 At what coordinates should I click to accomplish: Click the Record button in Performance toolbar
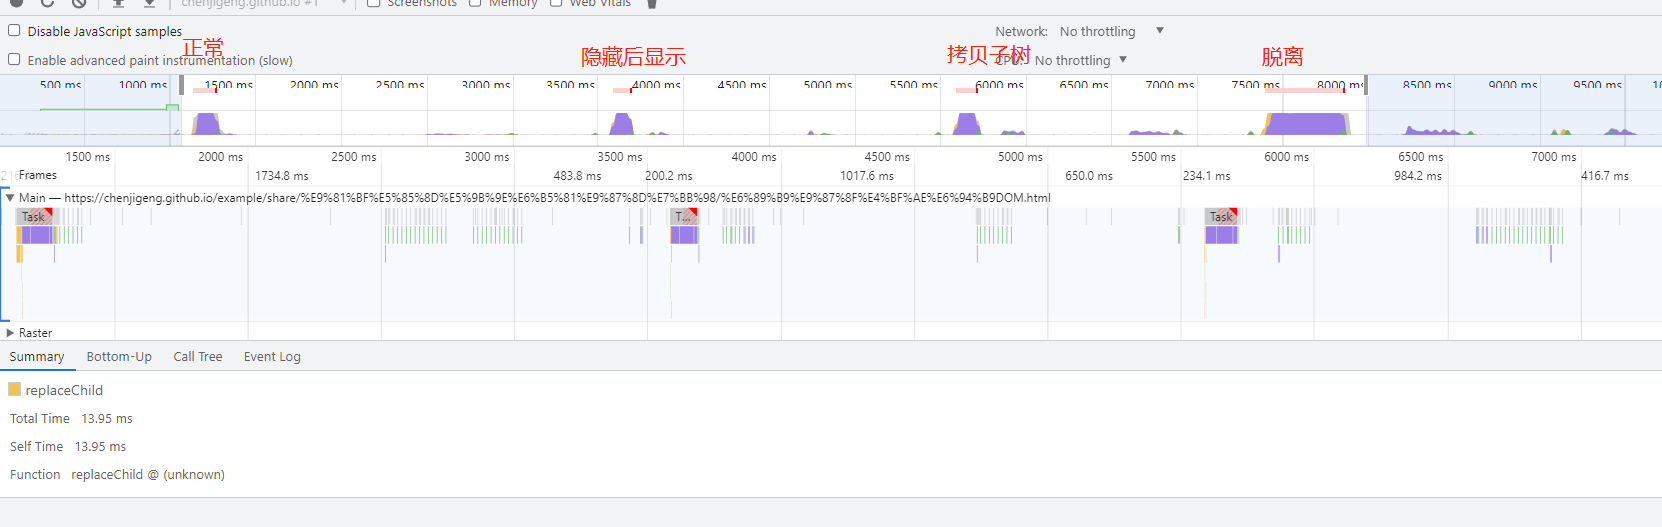click(x=17, y=3)
